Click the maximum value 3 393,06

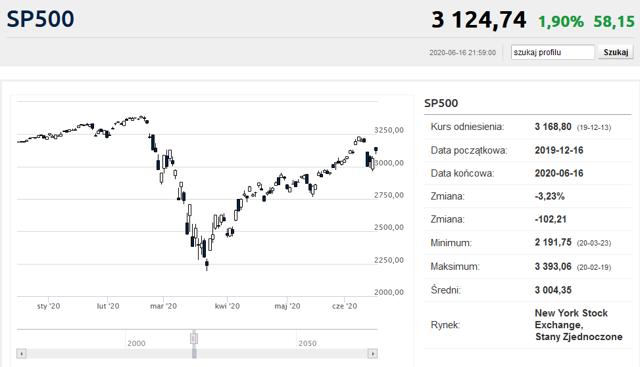coord(553,267)
